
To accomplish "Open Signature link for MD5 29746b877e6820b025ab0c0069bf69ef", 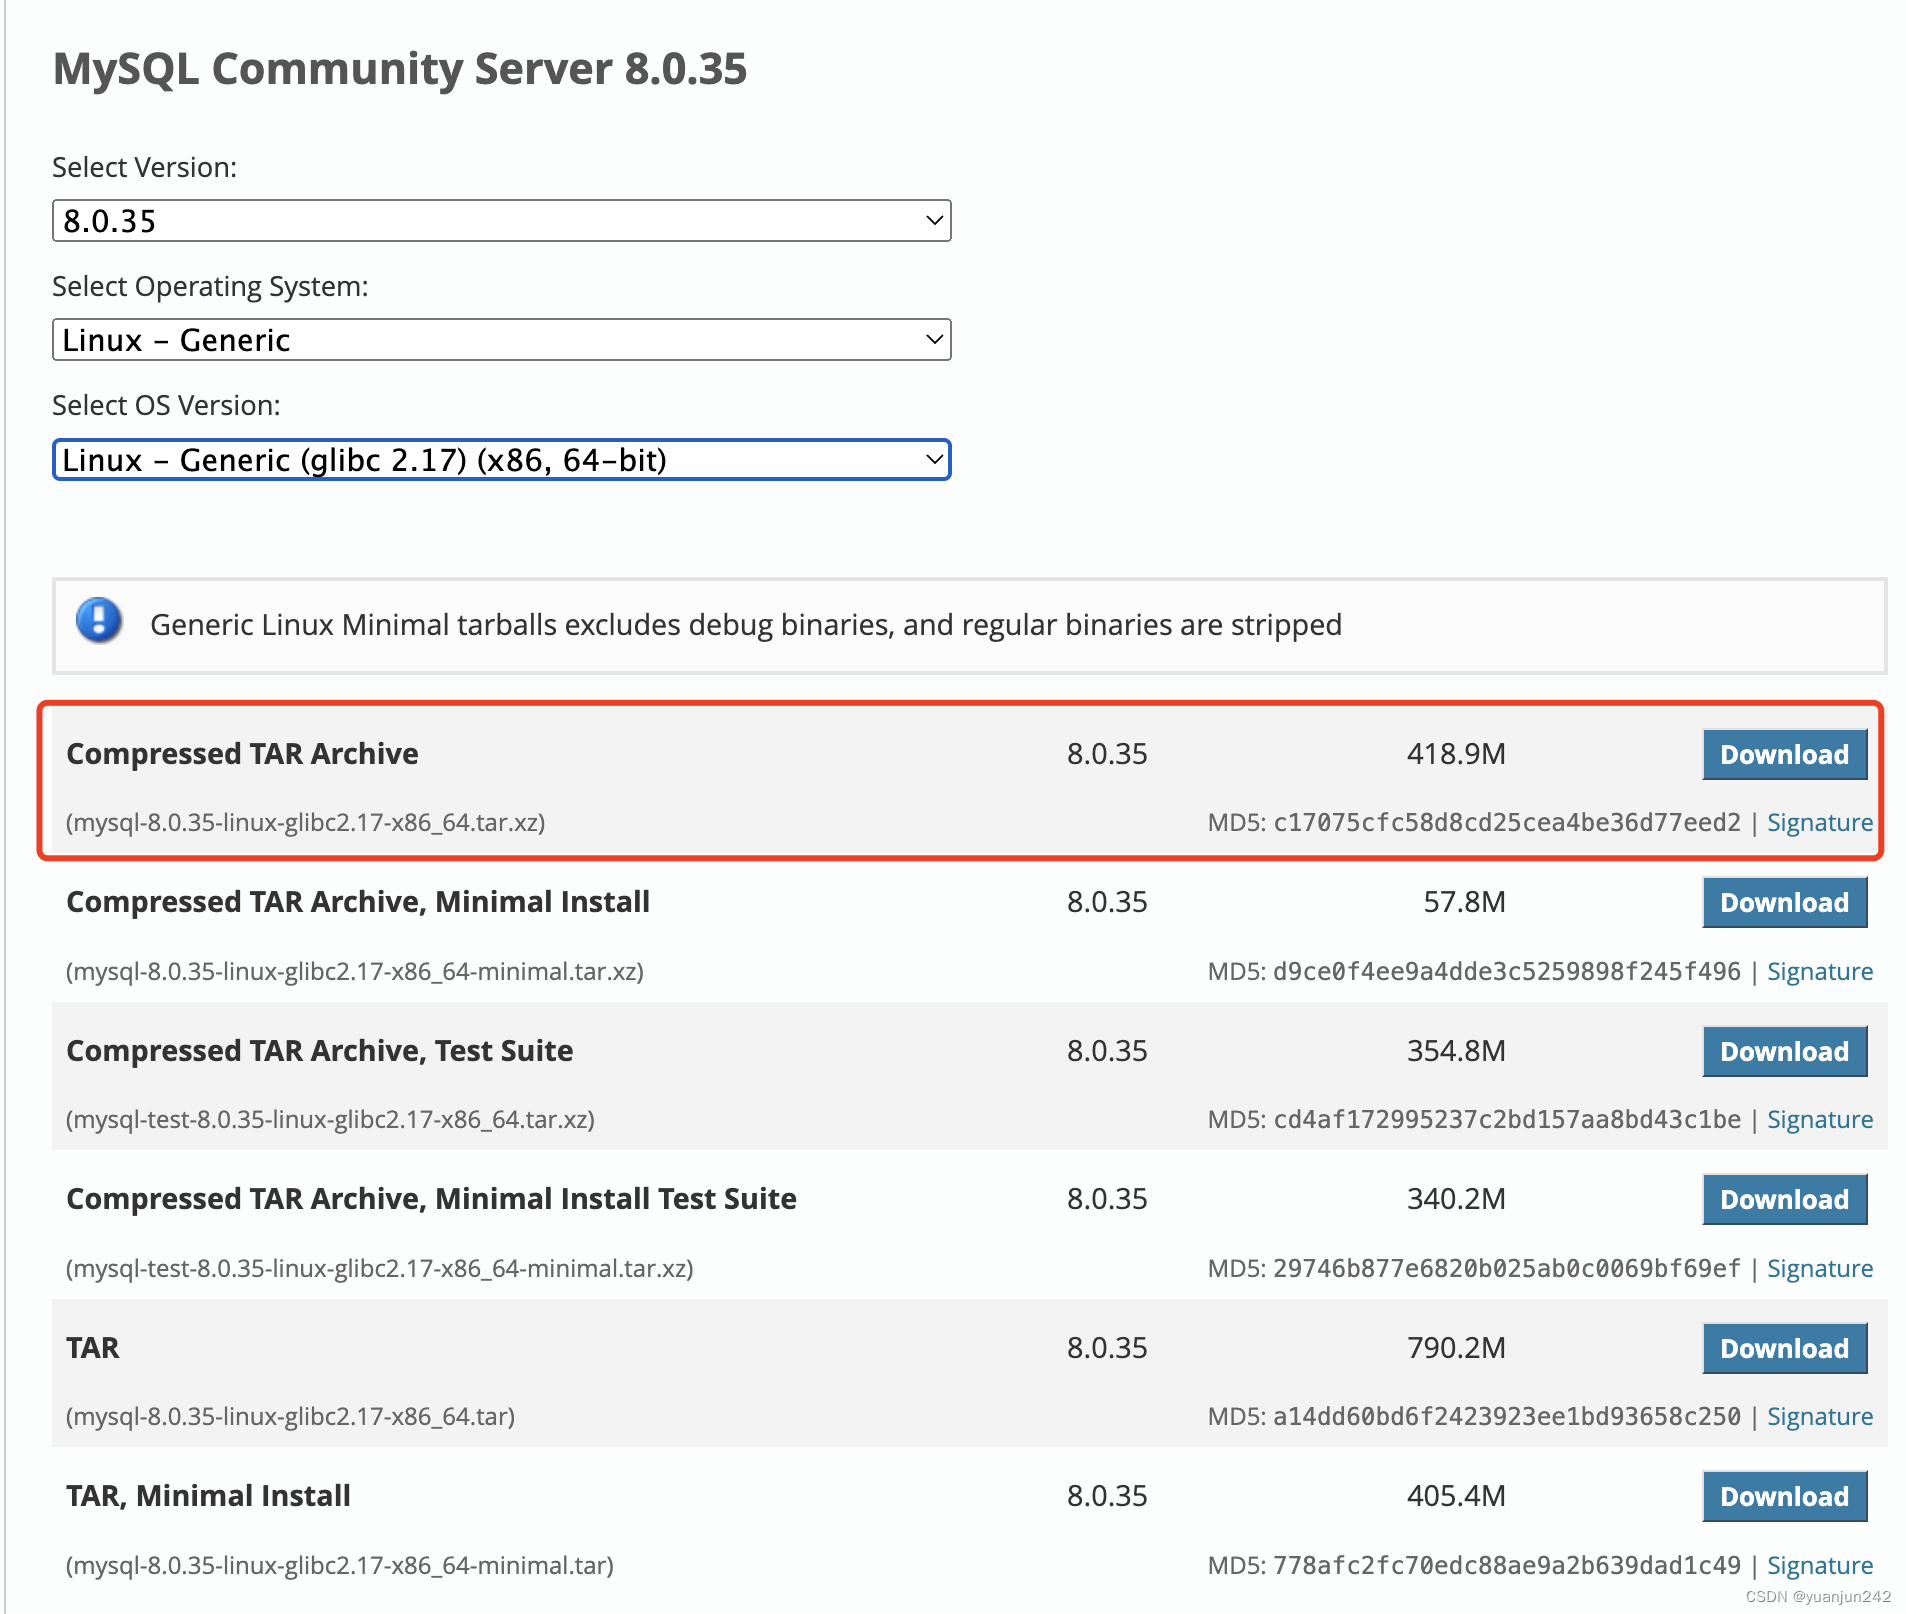I will [1819, 1269].
